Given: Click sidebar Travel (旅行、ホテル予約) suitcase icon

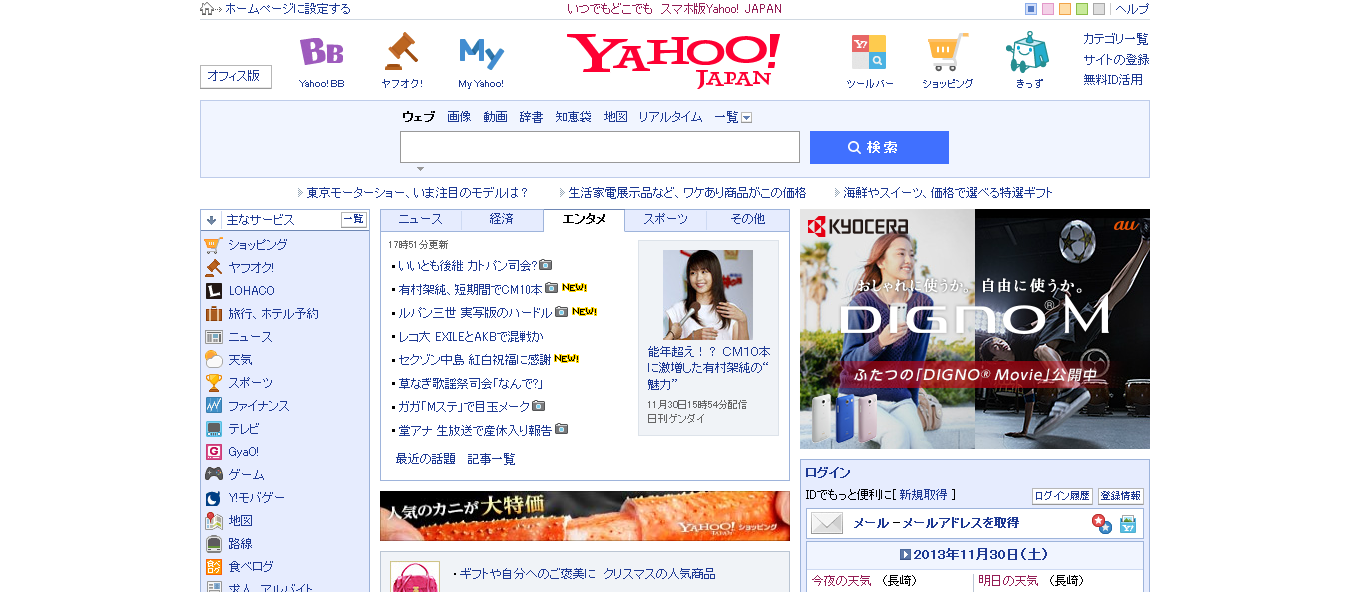Looking at the screenshot, I should pos(213,314).
